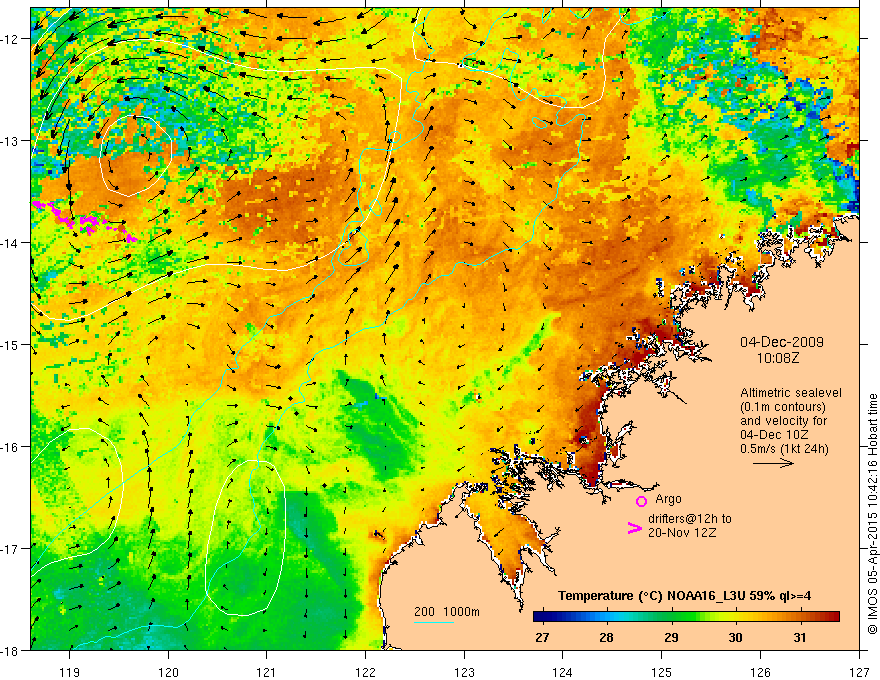The image size is (880, 680).
Task: Click the latitude axis label -14
Action: 11,243
